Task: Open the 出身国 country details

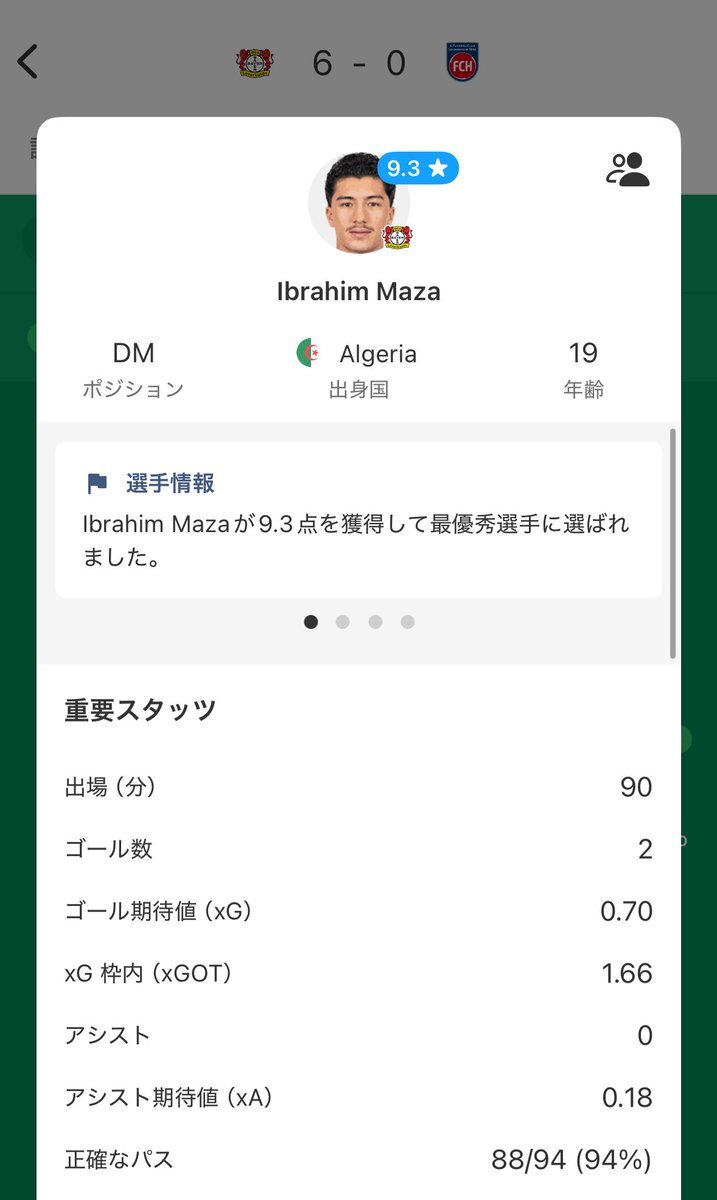Action: (356, 365)
